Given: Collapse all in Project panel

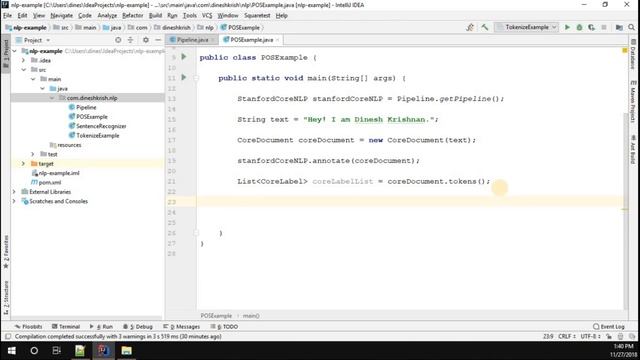Looking at the screenshot, I should coord(130,40).
